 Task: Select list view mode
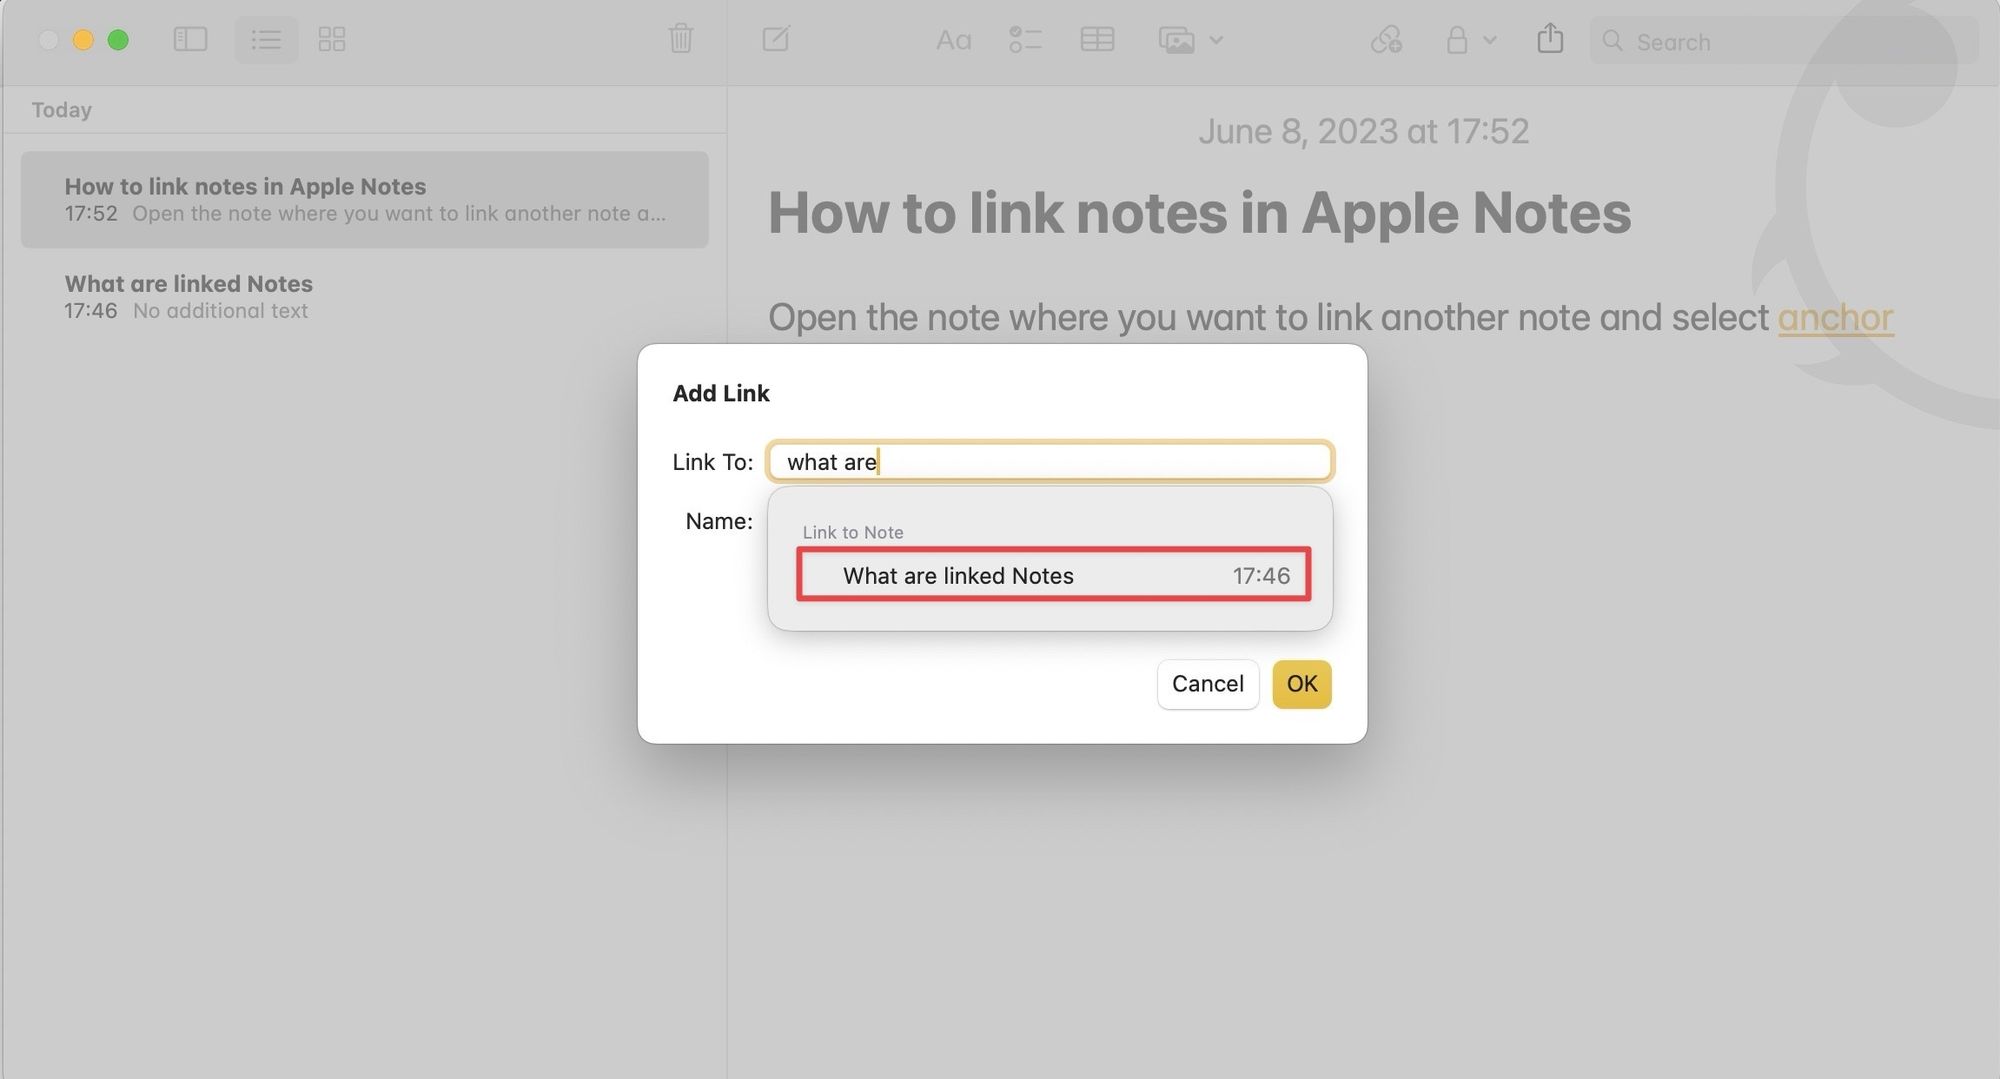point(265,39)
